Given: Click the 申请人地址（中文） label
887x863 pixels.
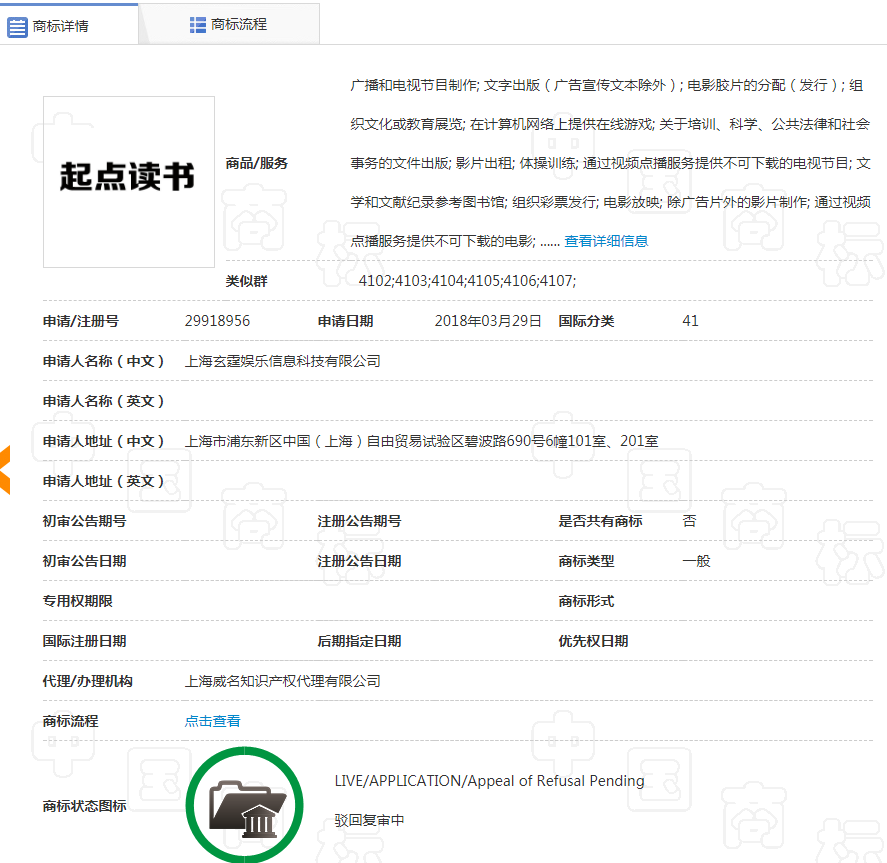Looking at the screenshot, I should pos(104,441).
